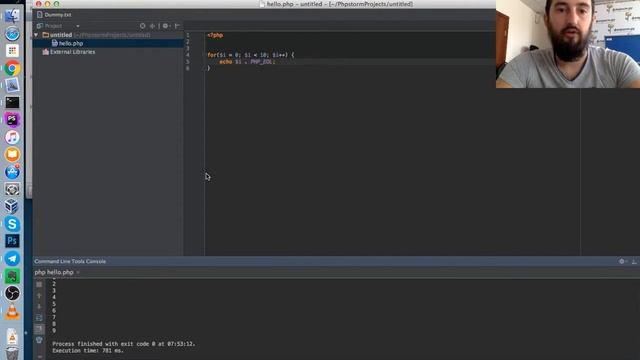Open Photoshop from the dock
The image size is (640, 360).
(x=12, y=241)
